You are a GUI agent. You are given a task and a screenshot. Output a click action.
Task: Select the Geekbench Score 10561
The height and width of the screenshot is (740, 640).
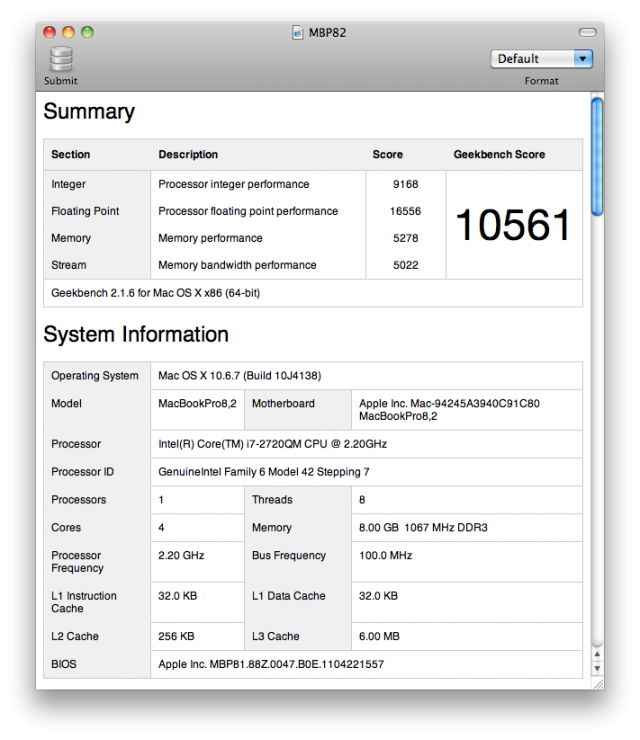pos(514,225)
